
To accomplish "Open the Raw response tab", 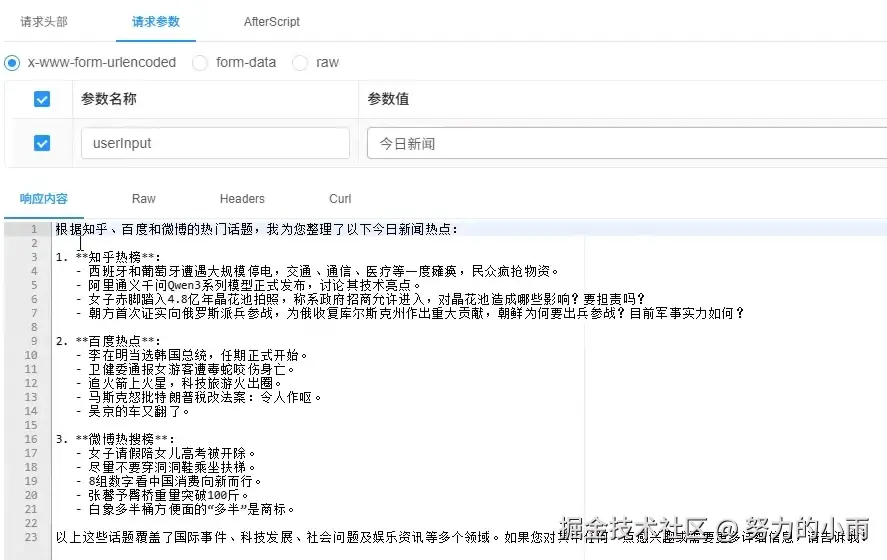I will (144, 199).
